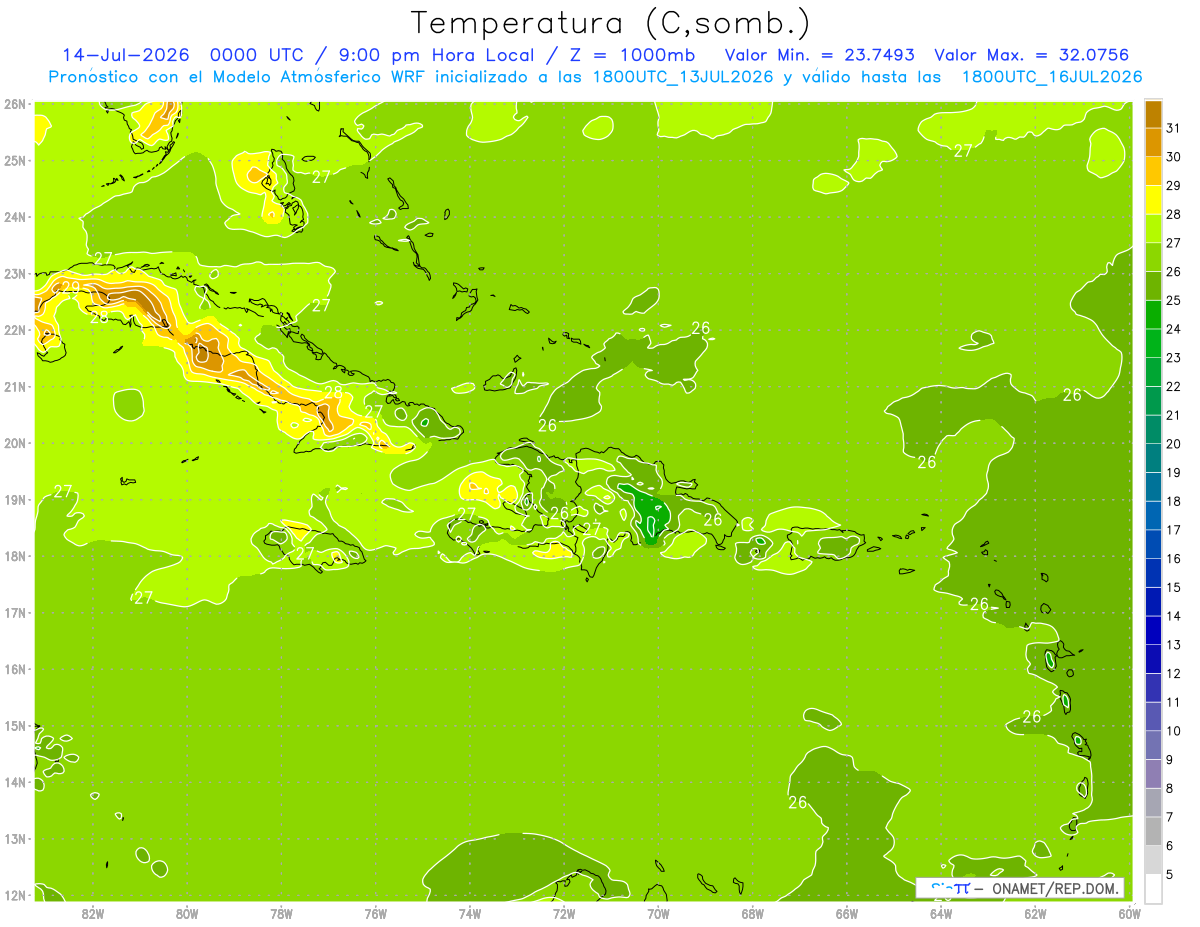Click the "0000 UTC" time text
The width and height of the screenshot is (1200, 927).
(x=255, y=55)
